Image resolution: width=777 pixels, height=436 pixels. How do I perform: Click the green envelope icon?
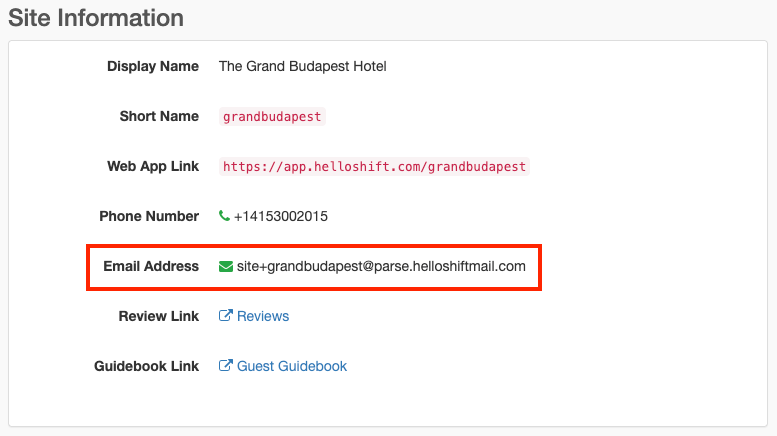pos(225,266)
